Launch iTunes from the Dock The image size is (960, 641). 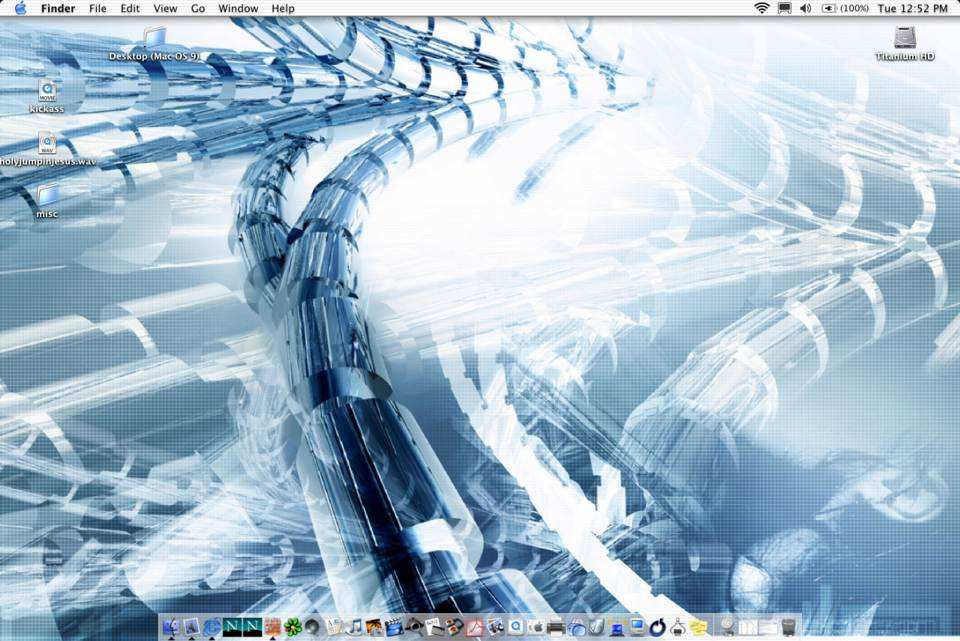coord(354,627)
